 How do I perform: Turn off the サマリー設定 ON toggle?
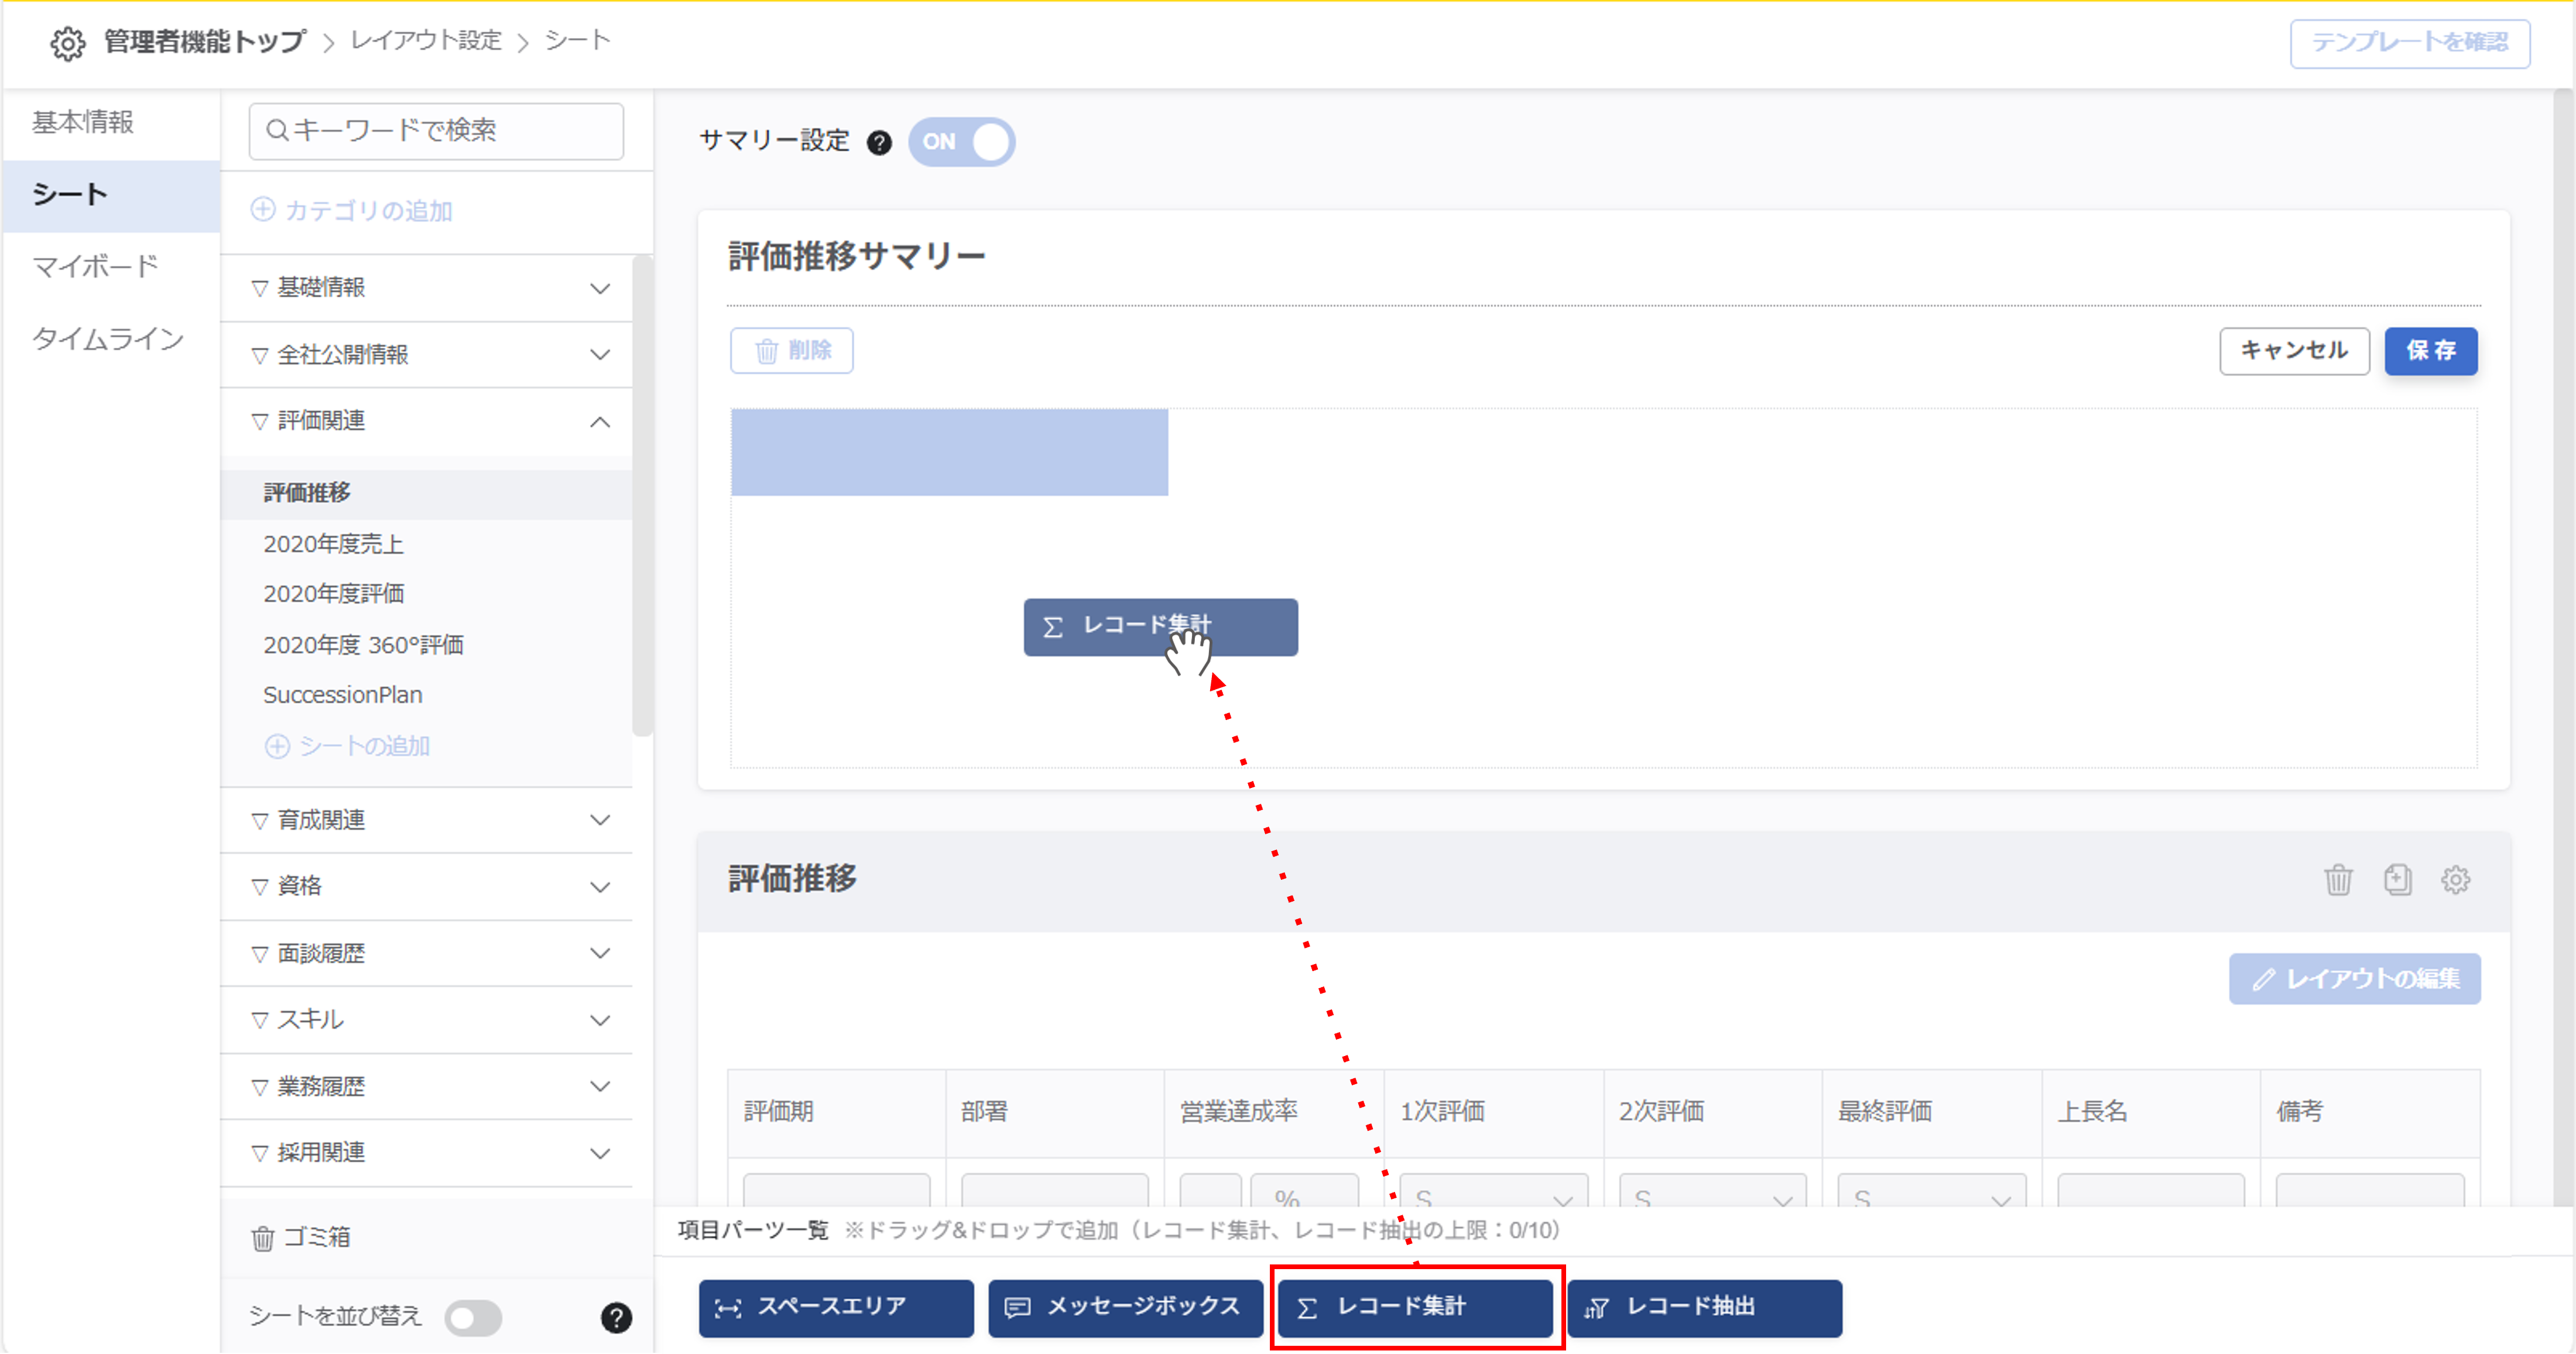(961, 142)
